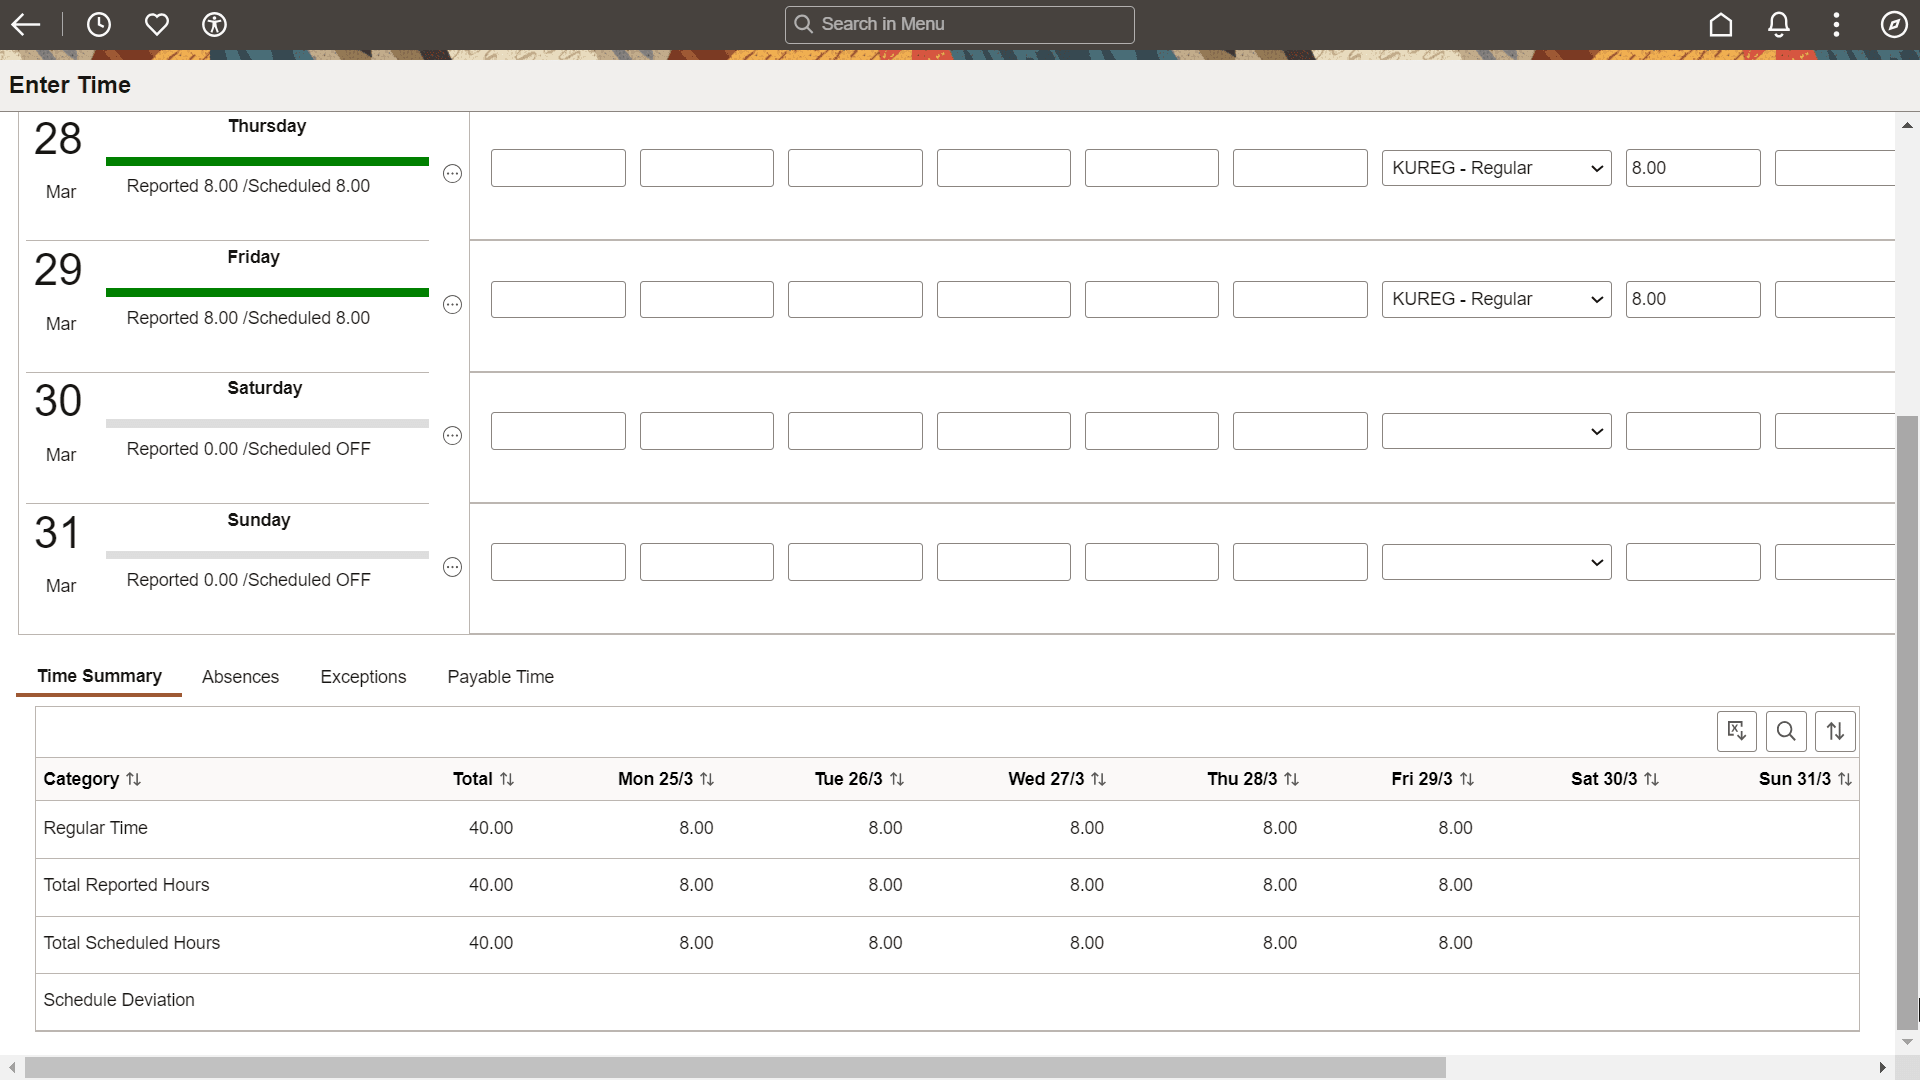Expand Friday's KUREG - Regular dropdown
Image resolution: width=1920 pixels, height=1080 pixels.
[x=1496, y=299]
